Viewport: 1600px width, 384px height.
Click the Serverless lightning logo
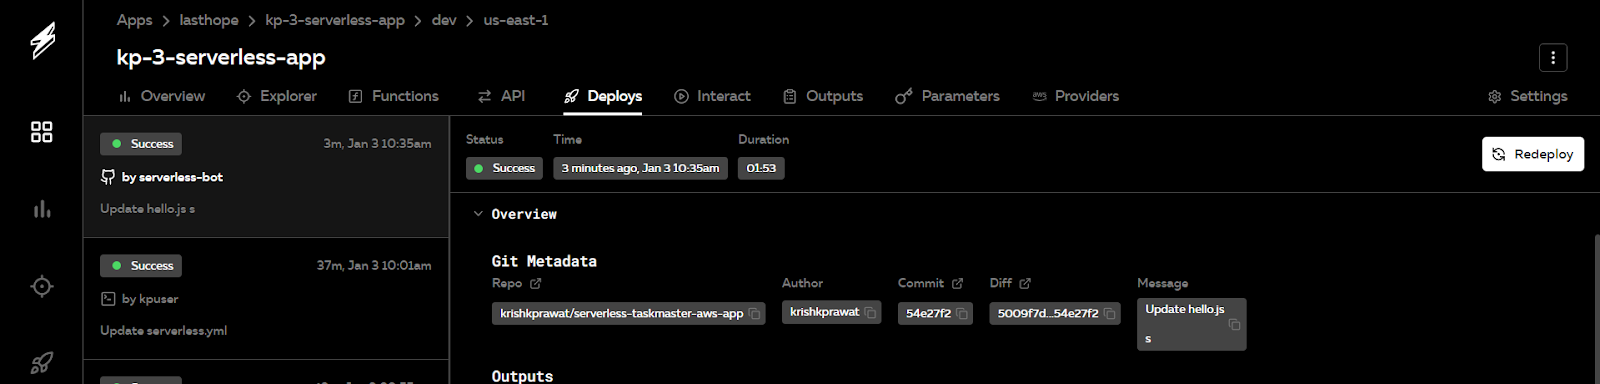pyautogui.click(x=42, y=41)
